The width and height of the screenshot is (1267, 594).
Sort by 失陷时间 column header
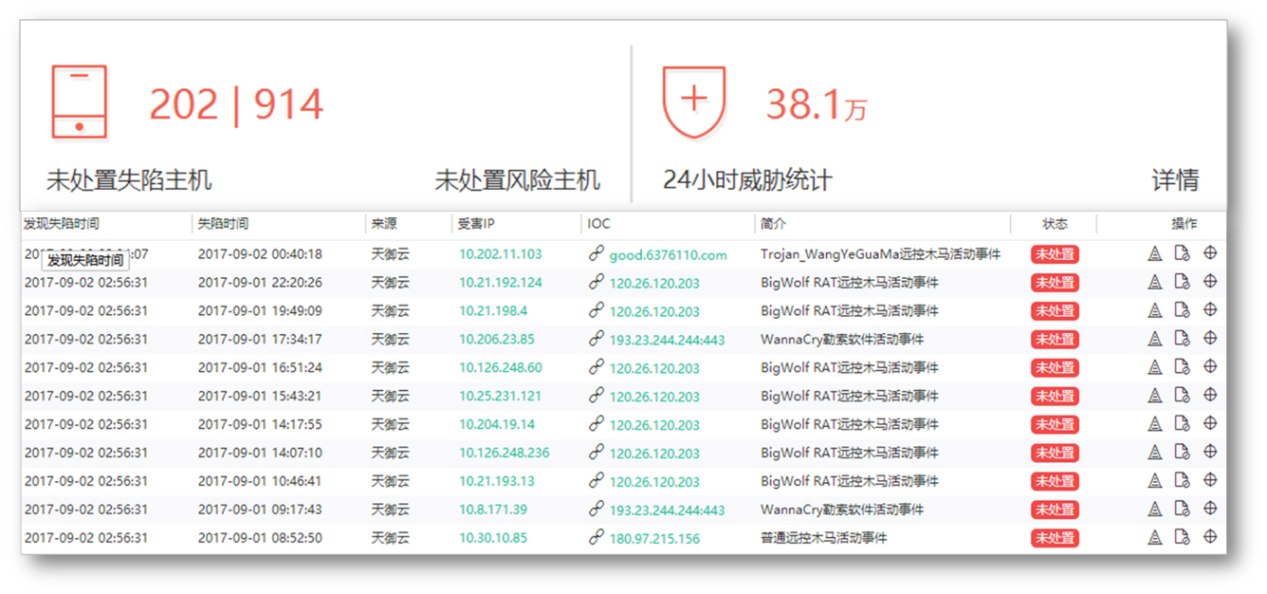pyautogui.click(x=223, y=224)
